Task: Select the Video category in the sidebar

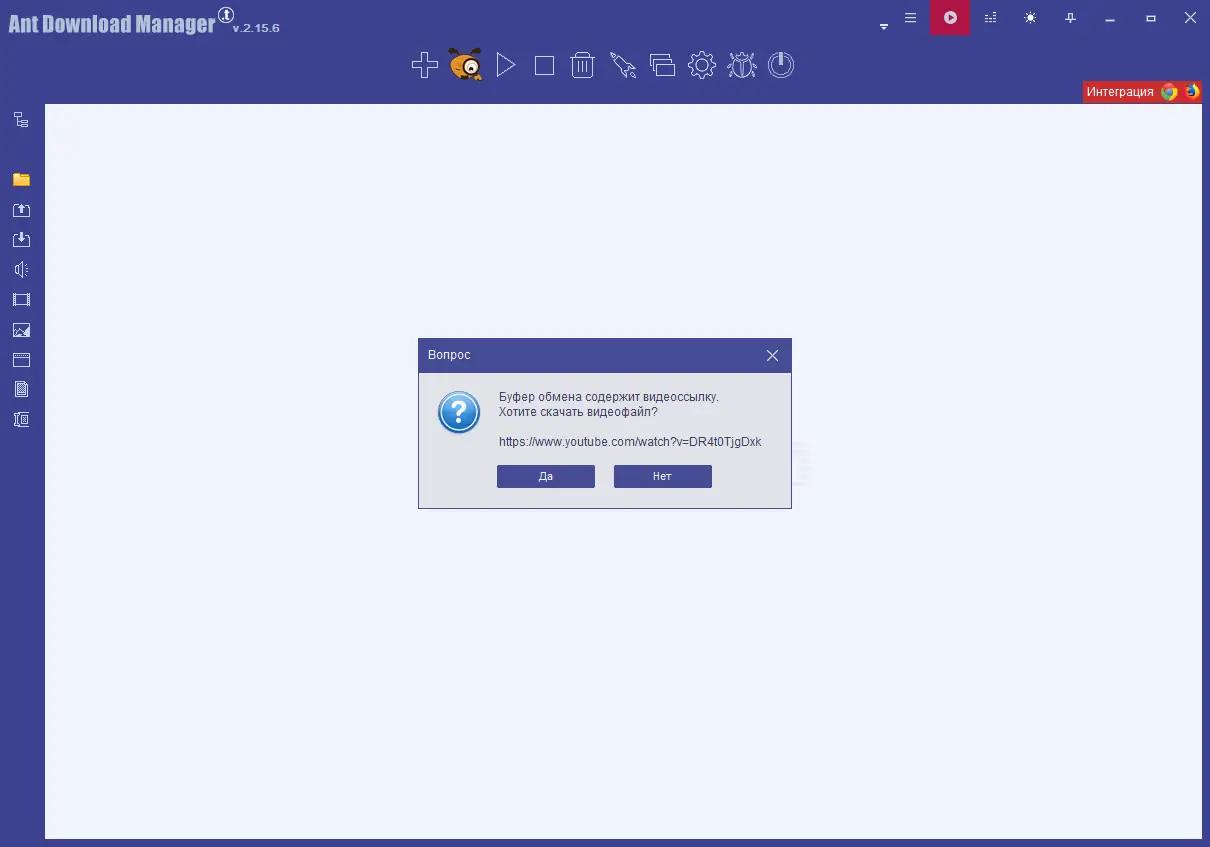Action: pos(21,299)
